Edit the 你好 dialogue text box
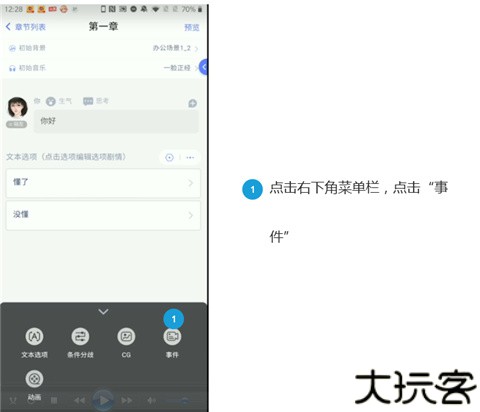The width and height of the screenshot is (480, 412). click(x=116, y=122)
